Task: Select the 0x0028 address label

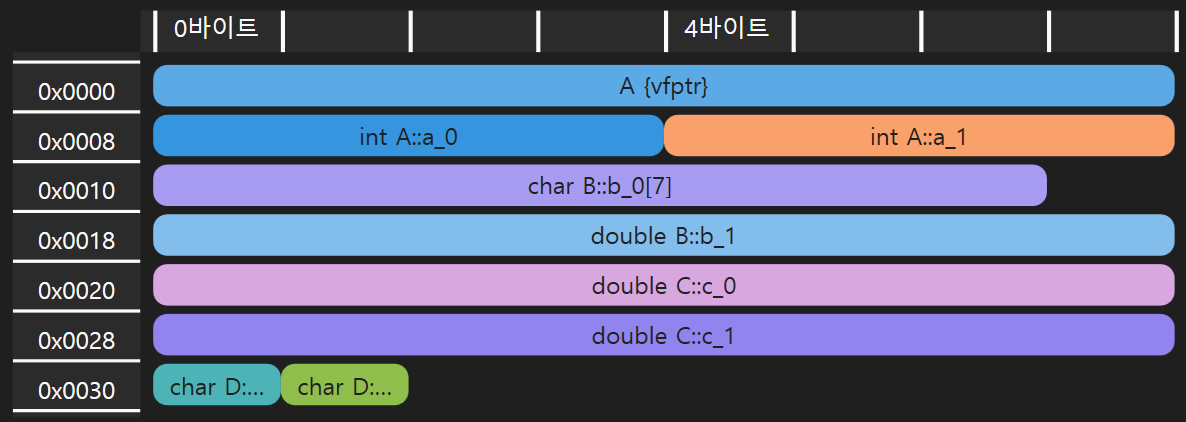Action: pyautogui.click(x=77, y=341)
